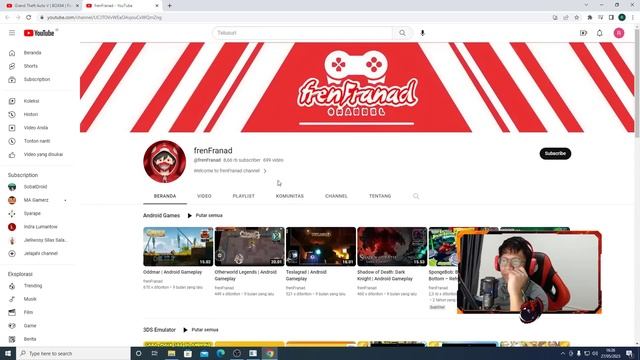
Task: Switch to the VIDEO tab
Action: [204, 196]
